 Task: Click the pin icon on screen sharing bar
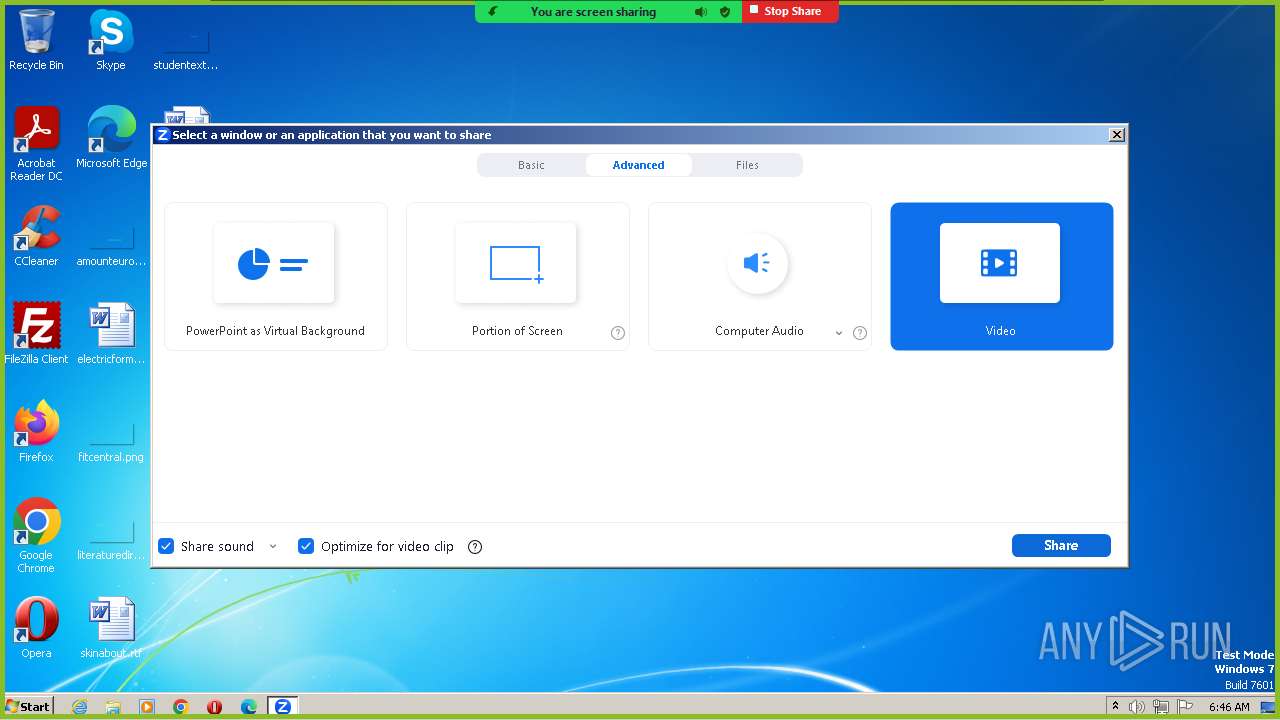pos(492,12)
